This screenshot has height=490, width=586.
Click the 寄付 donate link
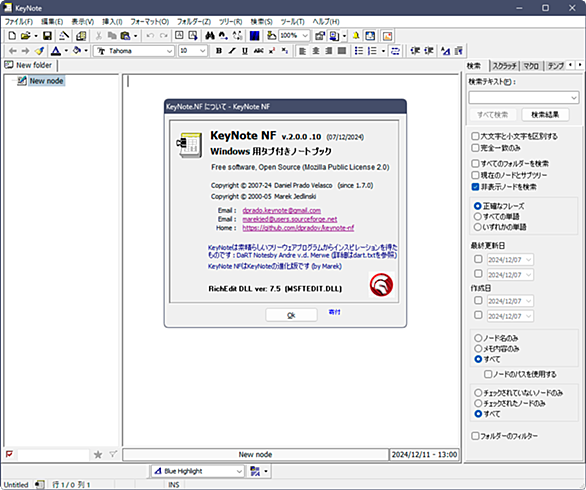tap(334, 312)
